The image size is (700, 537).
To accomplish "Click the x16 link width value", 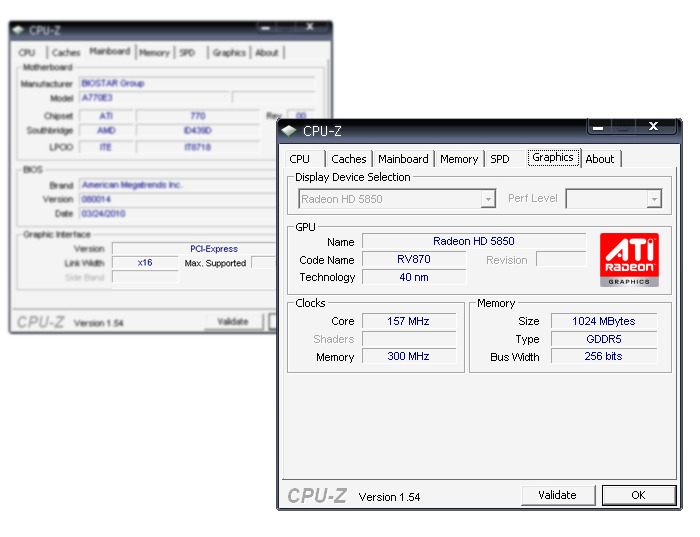I will tap(145, 262).
